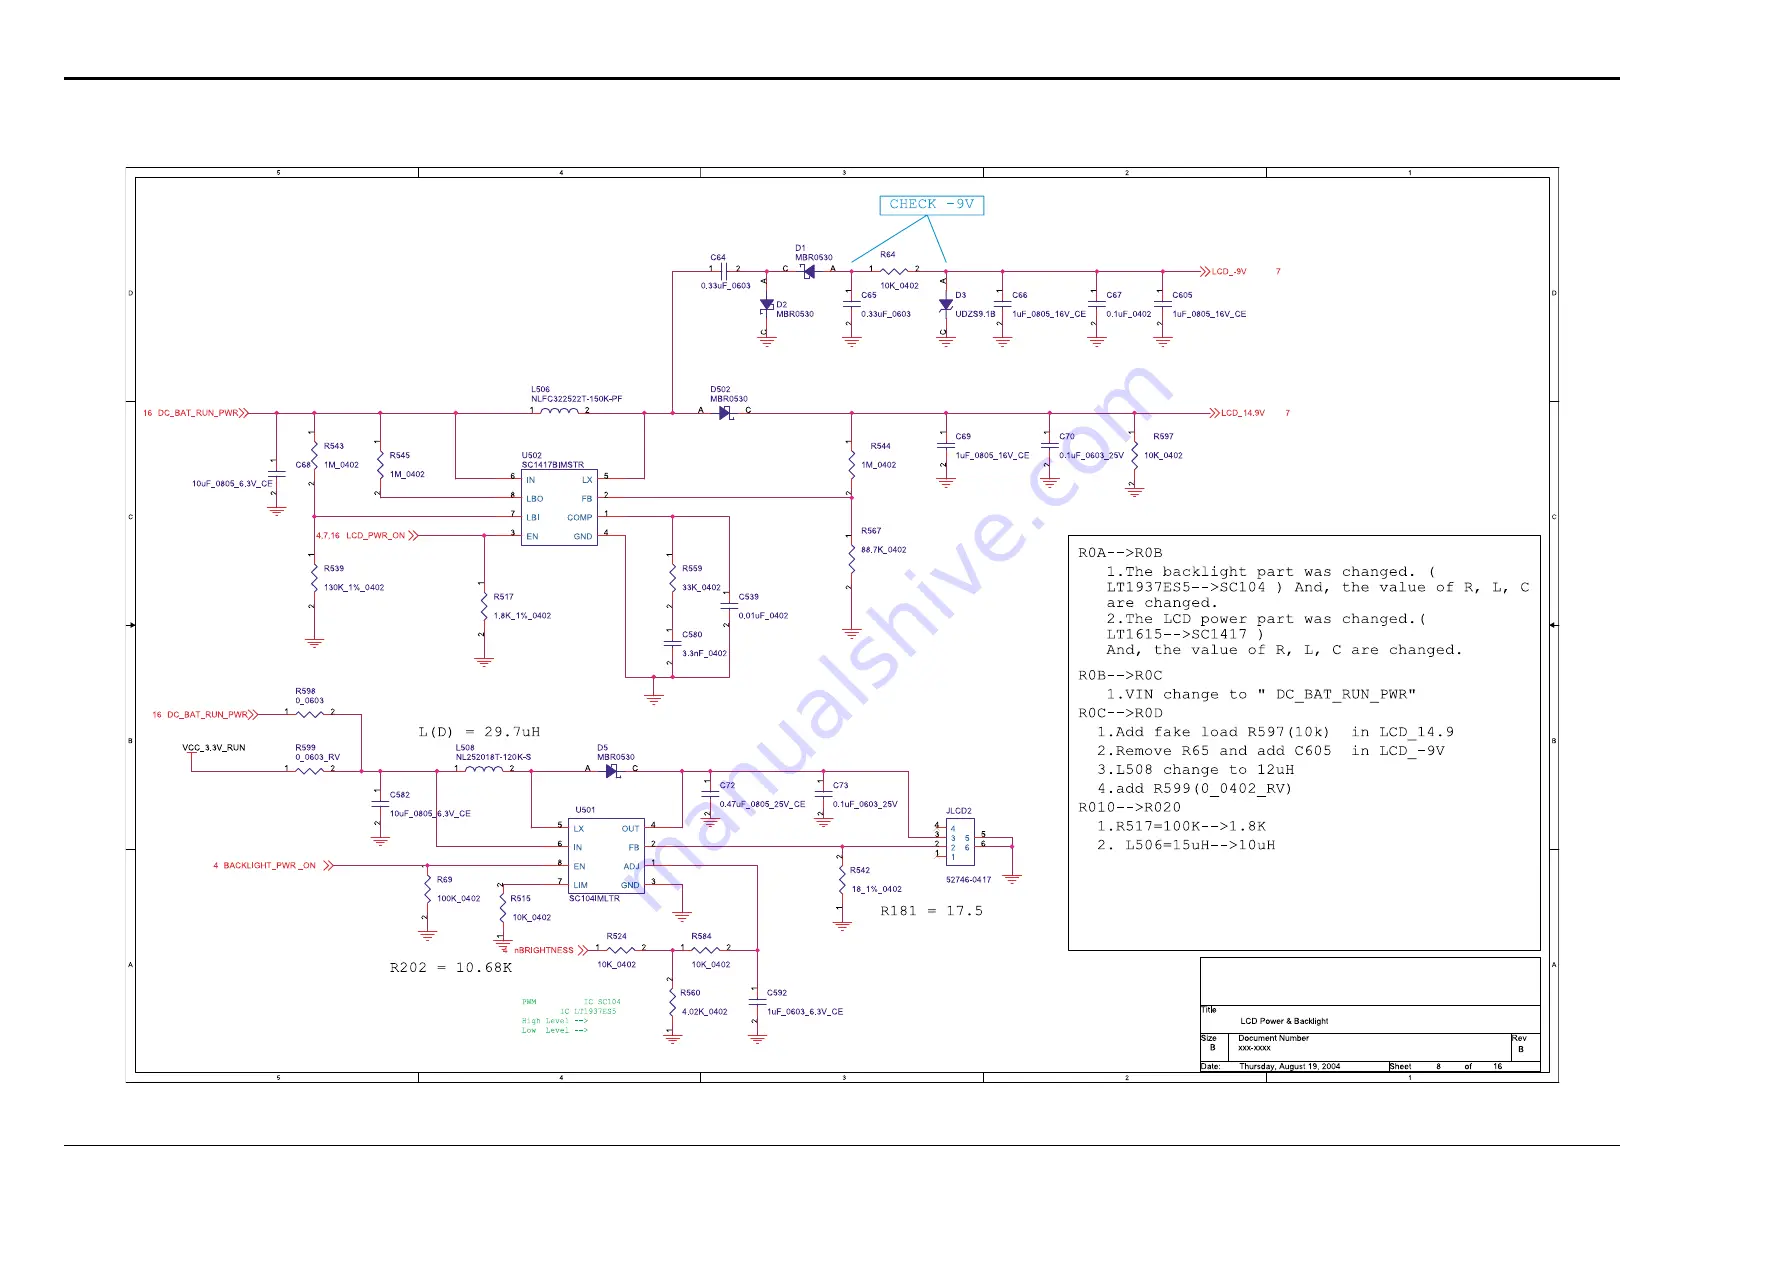Click the green PWM level note

click(571, 1016)
